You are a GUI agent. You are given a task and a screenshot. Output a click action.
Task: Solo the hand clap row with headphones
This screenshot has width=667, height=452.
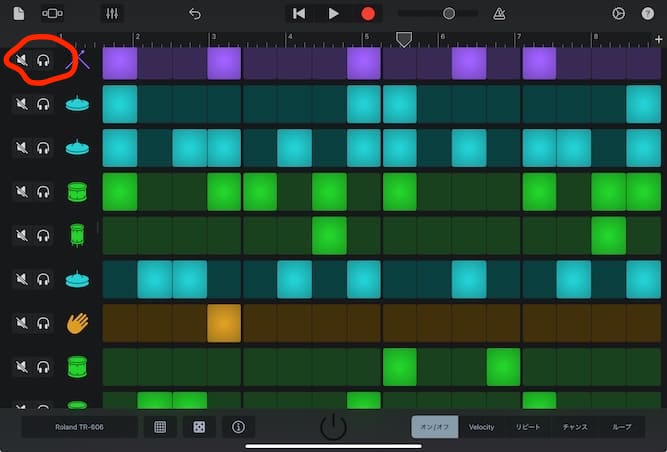[43, 323]
